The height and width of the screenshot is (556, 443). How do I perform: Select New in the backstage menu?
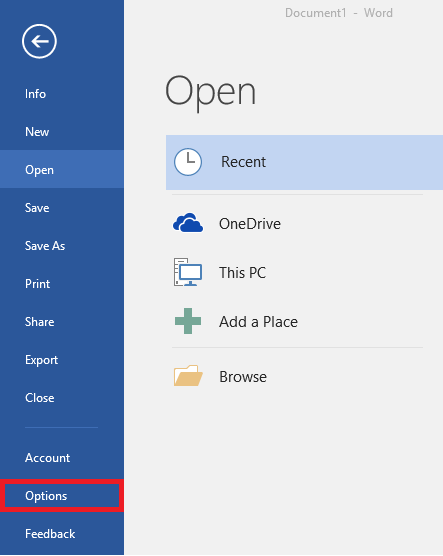tap(62, 132)
